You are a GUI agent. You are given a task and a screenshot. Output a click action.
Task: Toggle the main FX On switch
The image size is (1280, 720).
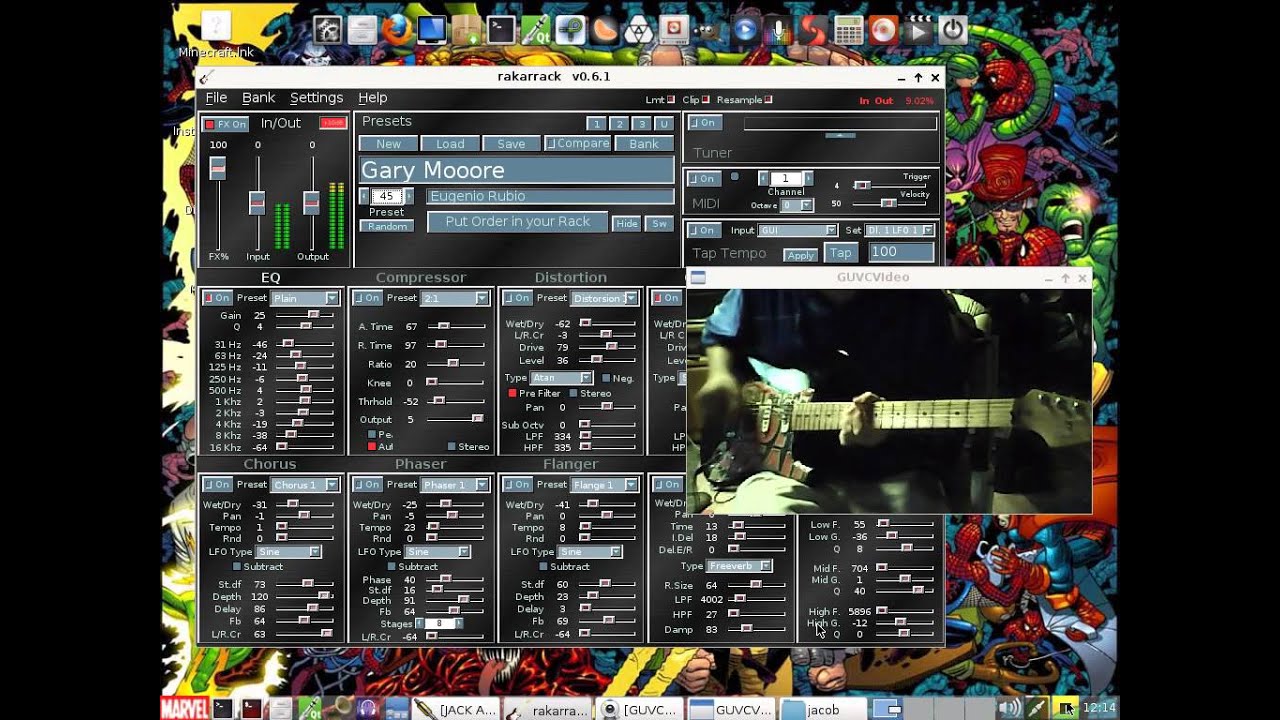click(225, 124)
